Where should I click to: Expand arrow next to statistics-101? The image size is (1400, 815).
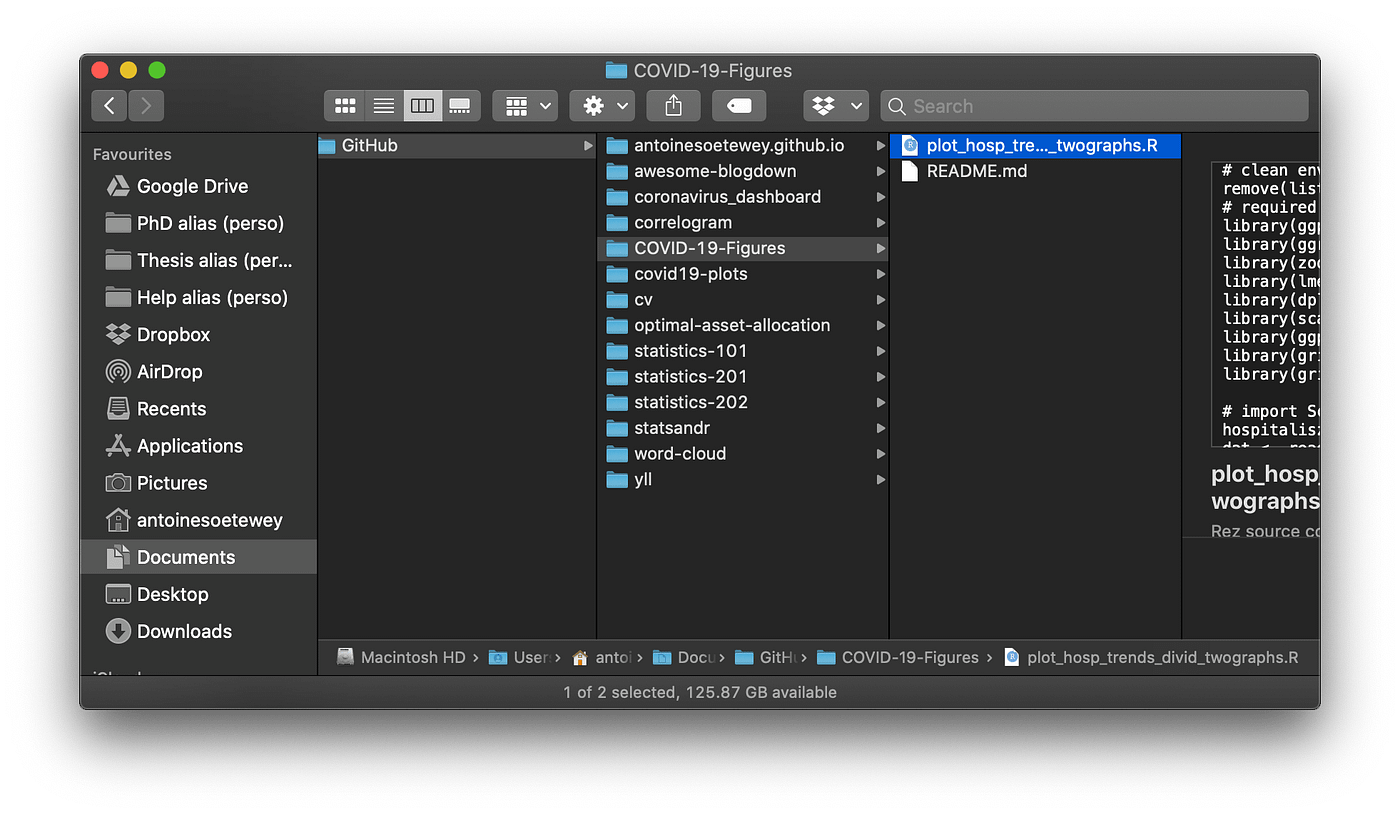pos(880,351)
